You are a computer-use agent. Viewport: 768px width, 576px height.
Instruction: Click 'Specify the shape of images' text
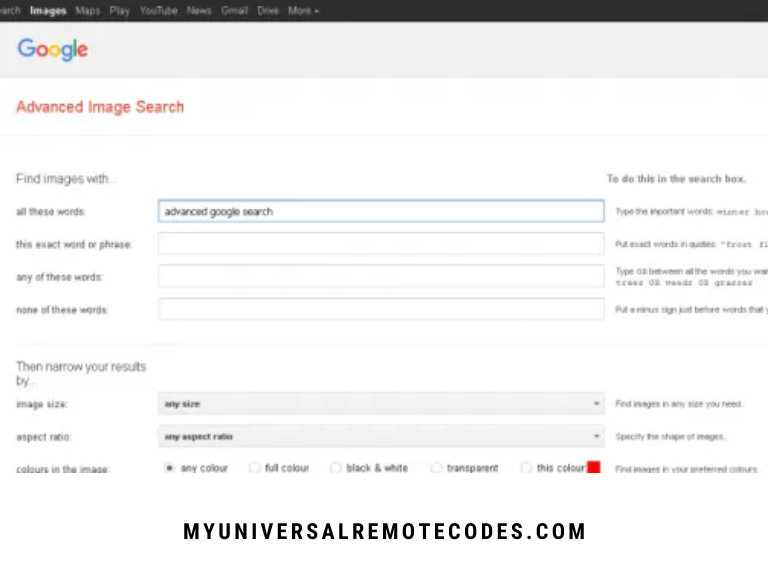tap(670, 436)
